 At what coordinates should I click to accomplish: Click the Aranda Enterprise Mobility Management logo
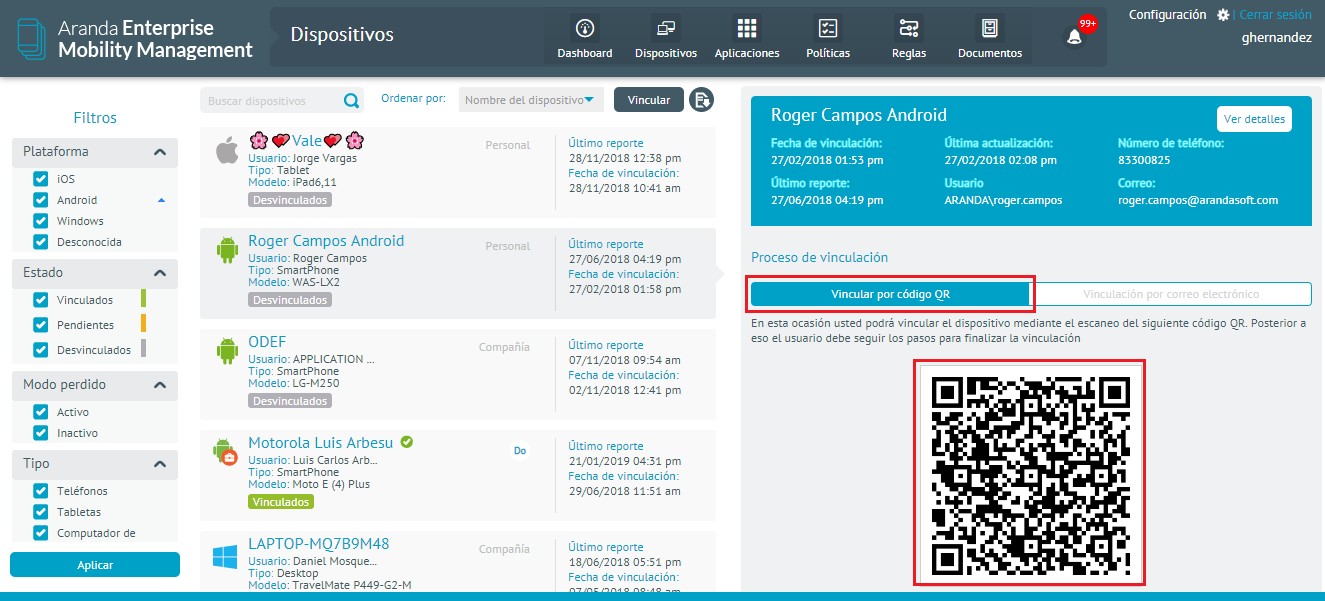coord(135,39)
